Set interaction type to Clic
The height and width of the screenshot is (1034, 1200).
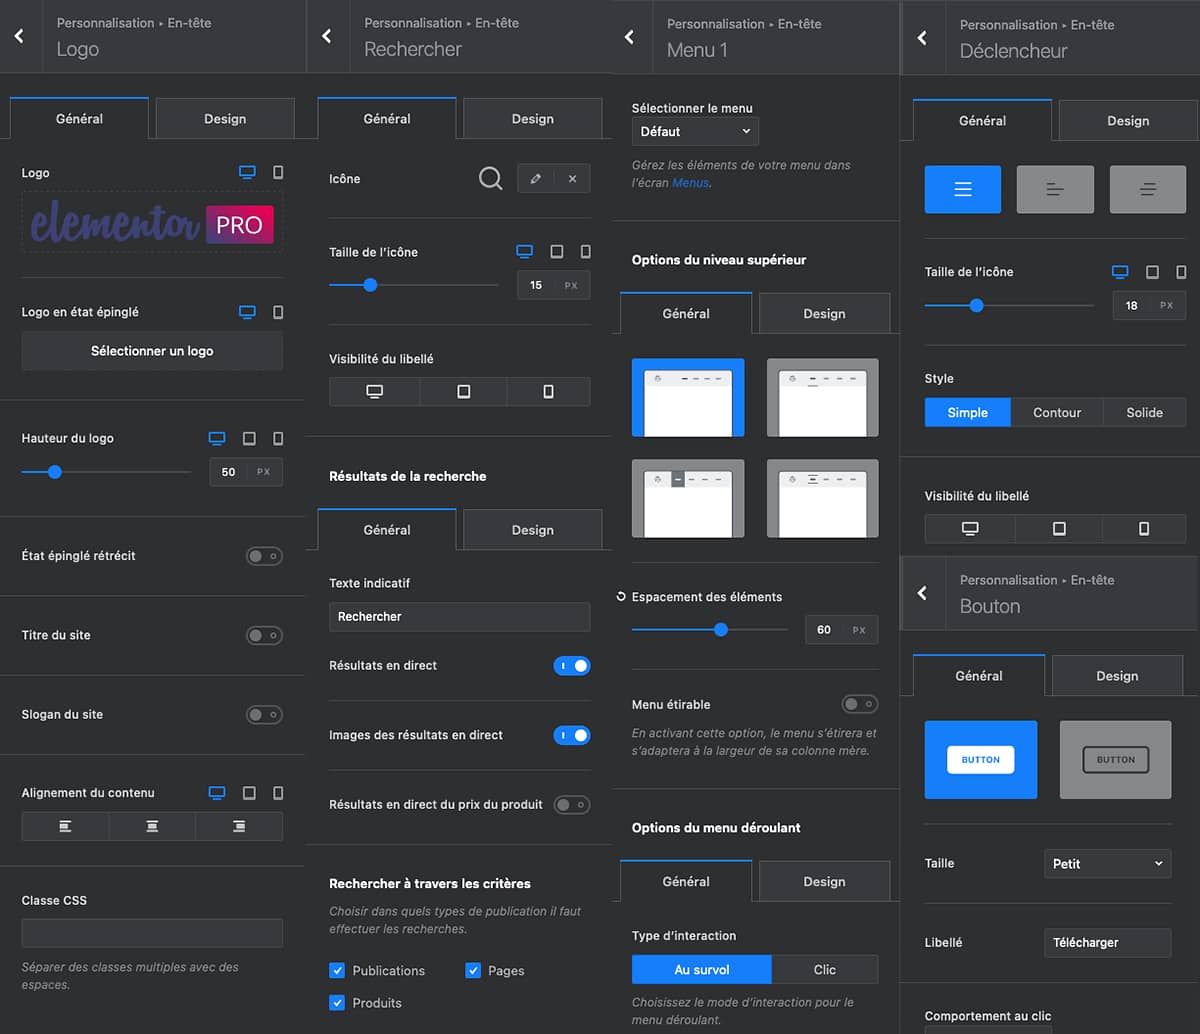825,970
